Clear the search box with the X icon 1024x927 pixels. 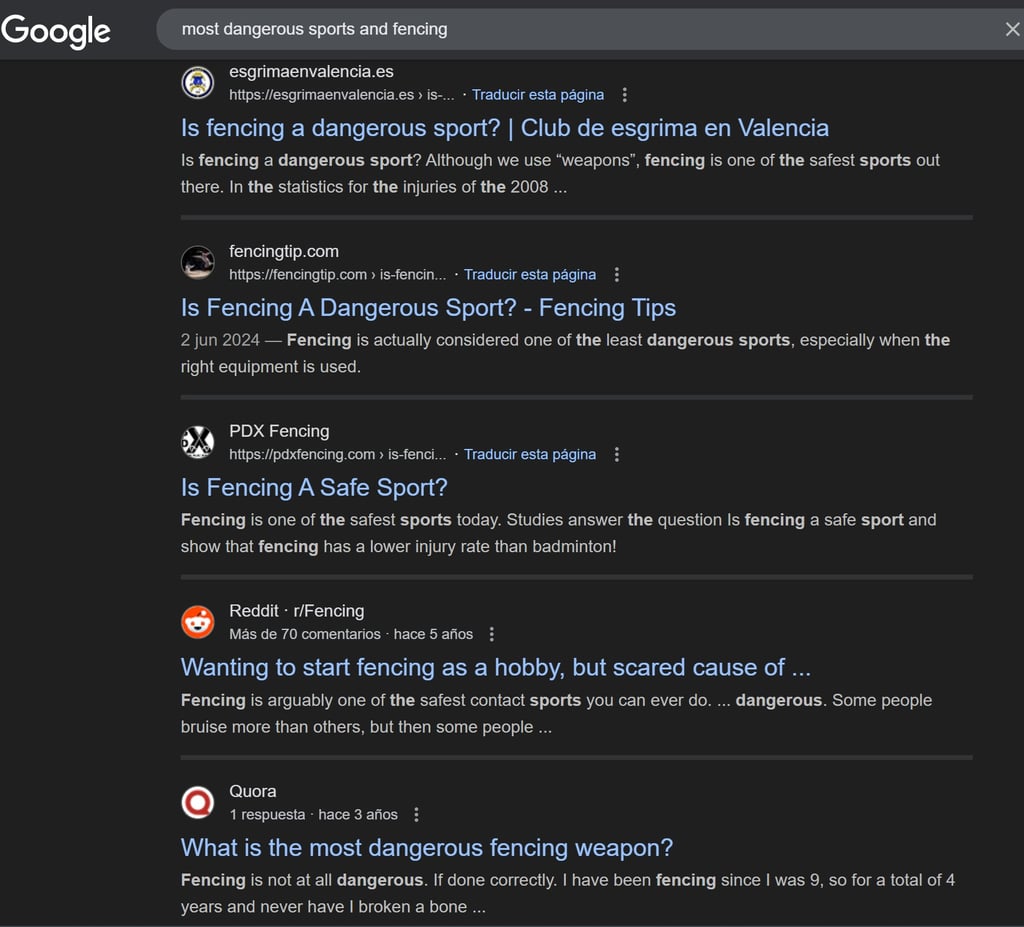pyautogui.click(x=1012, y=29)
